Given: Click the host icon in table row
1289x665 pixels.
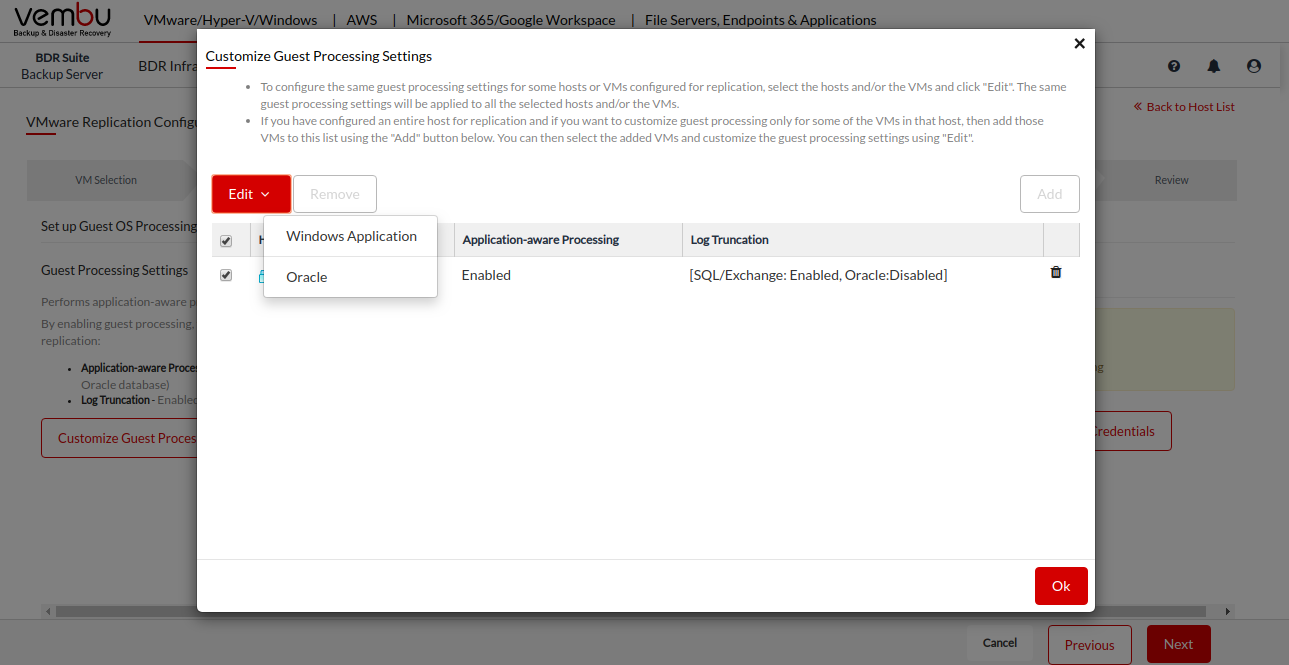Looking at the screenshot, I should [x=260, y=276].
